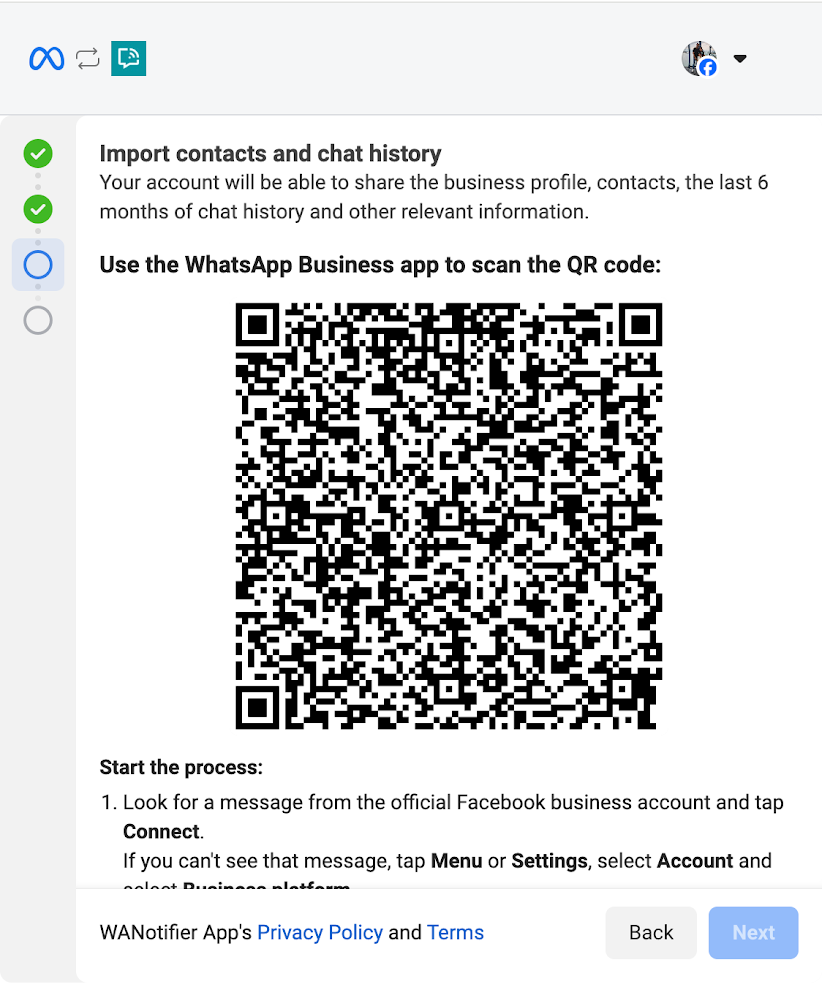Open the teal WANotifier chat app icon
This screenshot has height=987, width=822.
point(128,59)
